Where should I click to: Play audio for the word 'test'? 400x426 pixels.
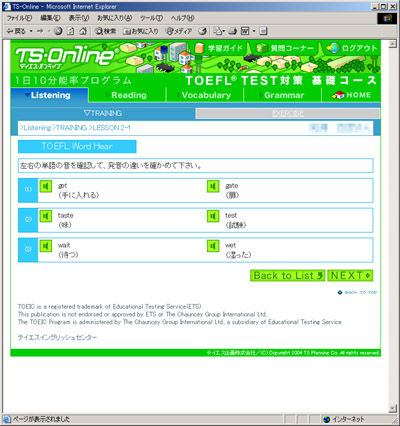pos(213,216)
